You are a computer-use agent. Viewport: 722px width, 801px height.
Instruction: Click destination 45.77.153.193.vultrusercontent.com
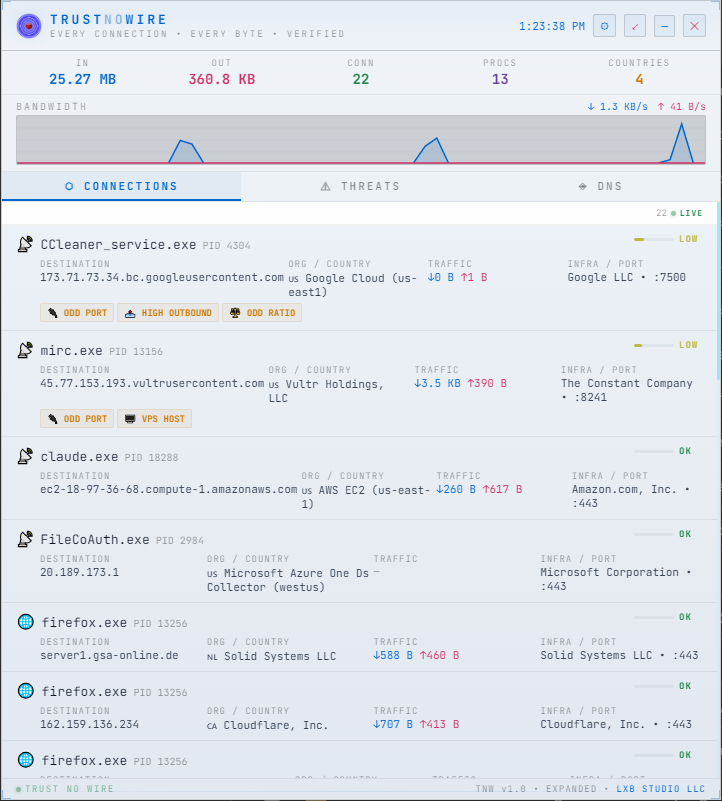tap(152, 384)
